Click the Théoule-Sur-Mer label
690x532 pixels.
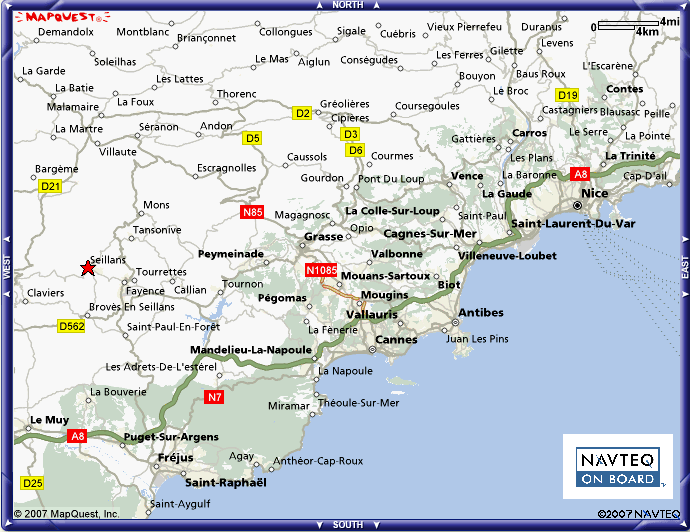(x=359, y=403)
